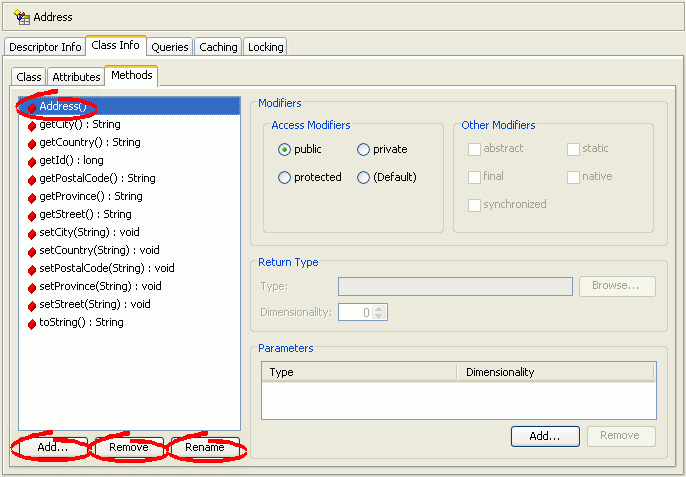The image size is (686, 477).
Task: Click the Dimensionality column header in Parameters
Action: point(556,372)
